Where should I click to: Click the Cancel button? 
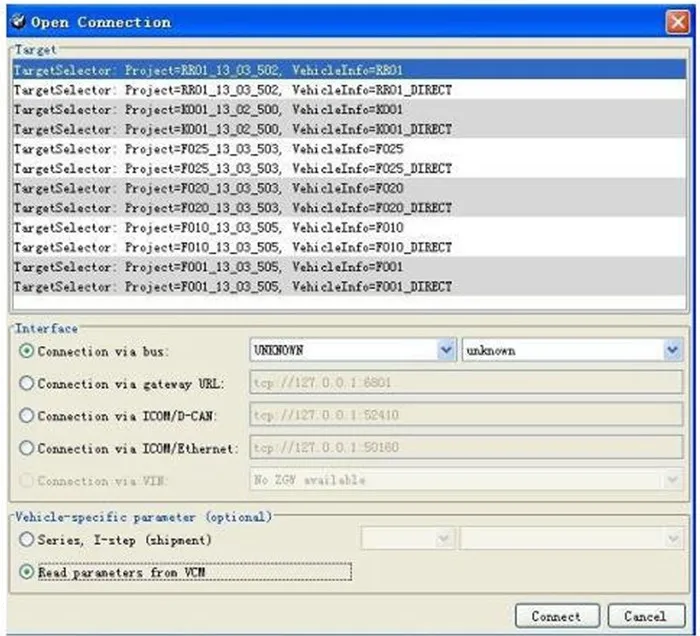click(646, 616)
